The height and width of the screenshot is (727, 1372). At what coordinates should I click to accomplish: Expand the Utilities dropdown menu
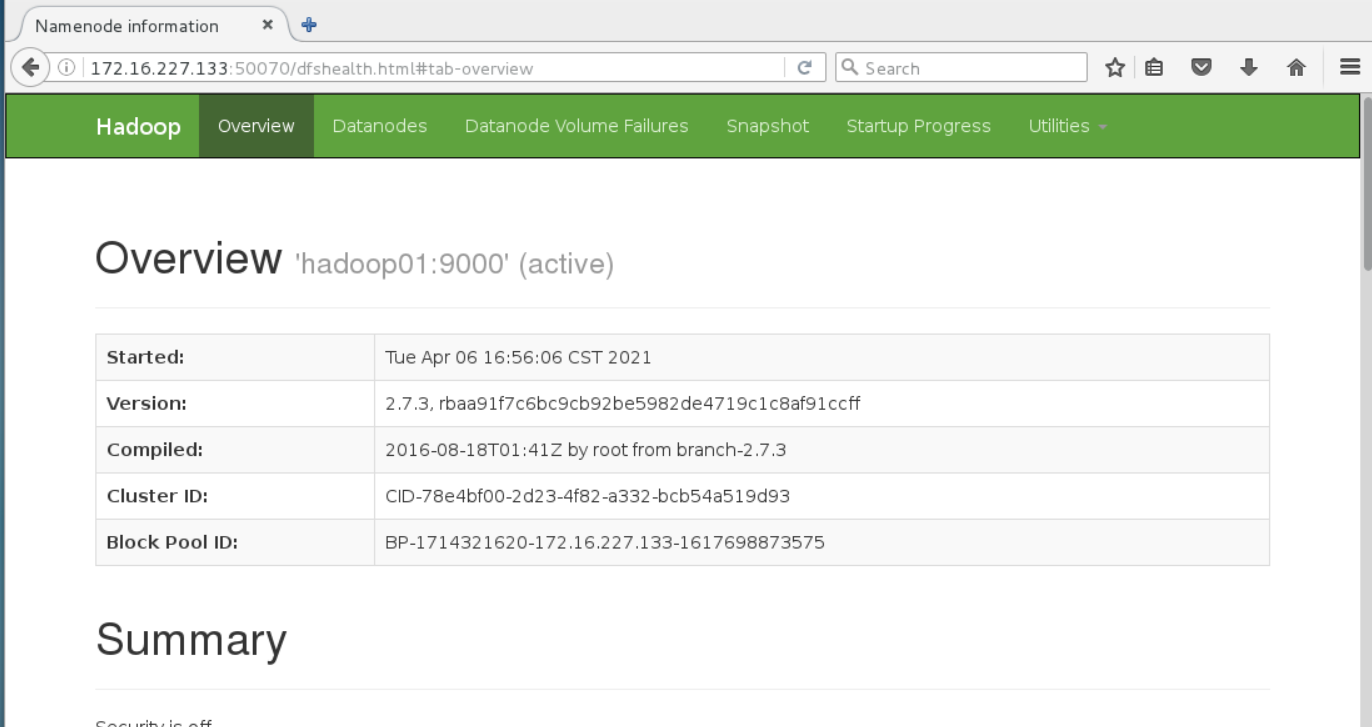click(1068, 126)
